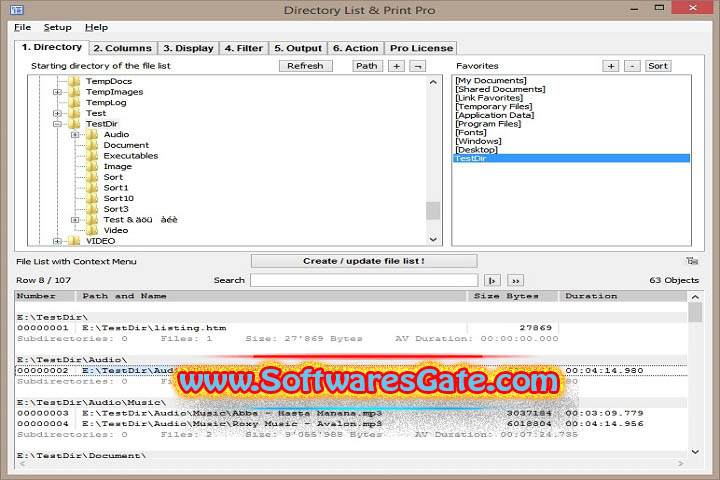Select [Program Files] in Favorites
The image size is (720, 480).
point(488,124)
